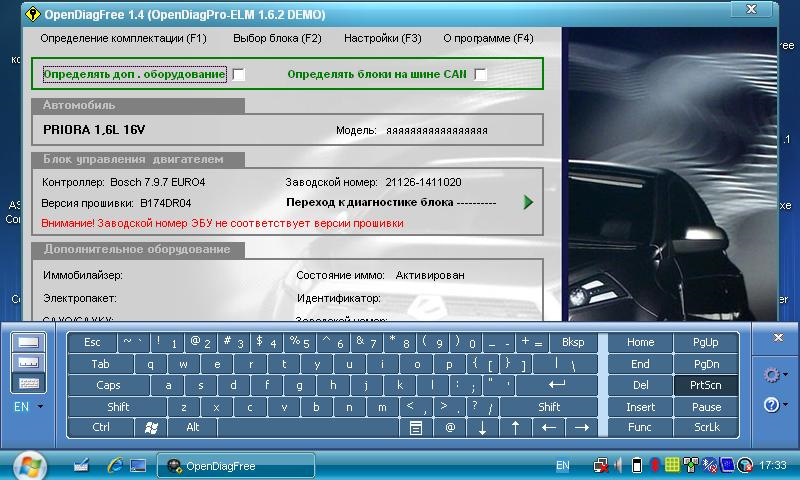Click the blue monitor tray icon
Screen dimensions: 800x480
(727, 465)
